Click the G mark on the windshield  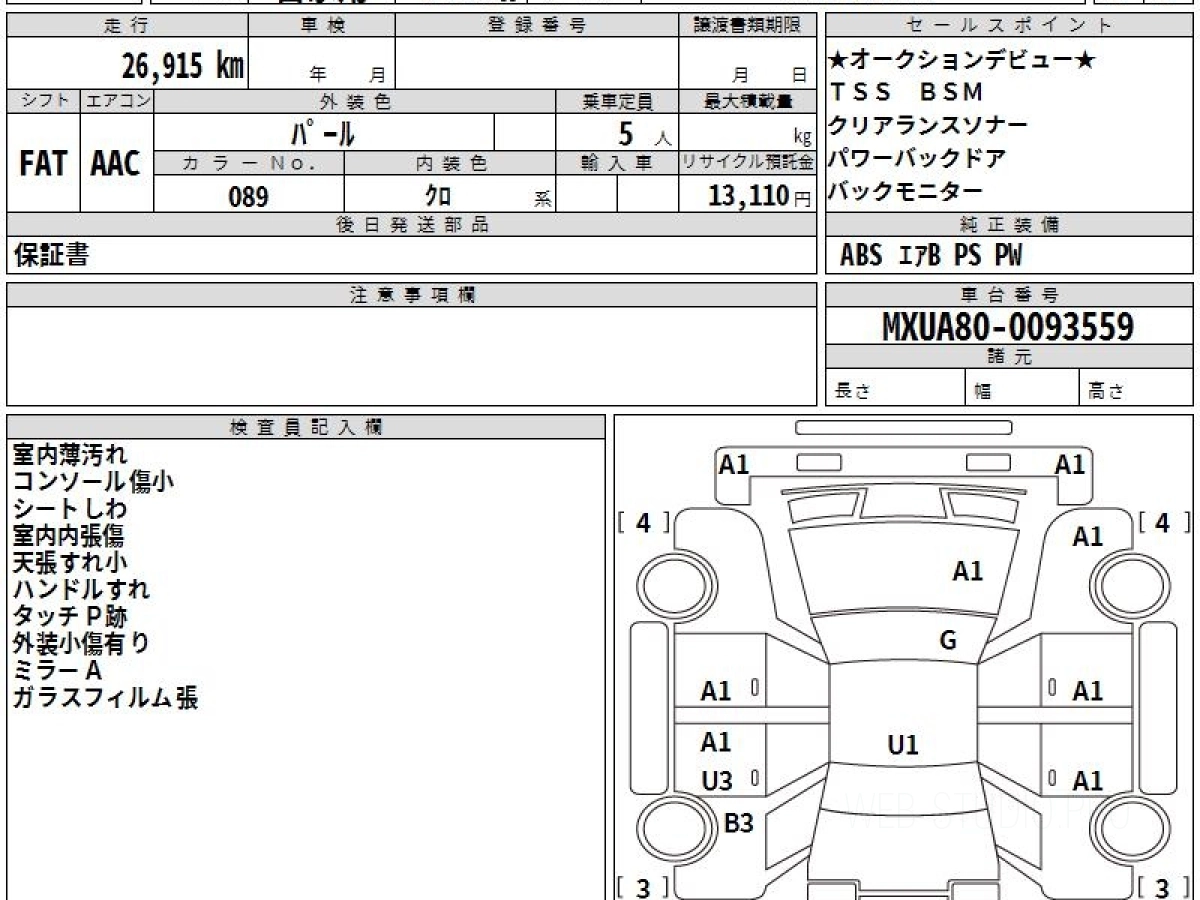pyautogui.click(x=948, y=641)
